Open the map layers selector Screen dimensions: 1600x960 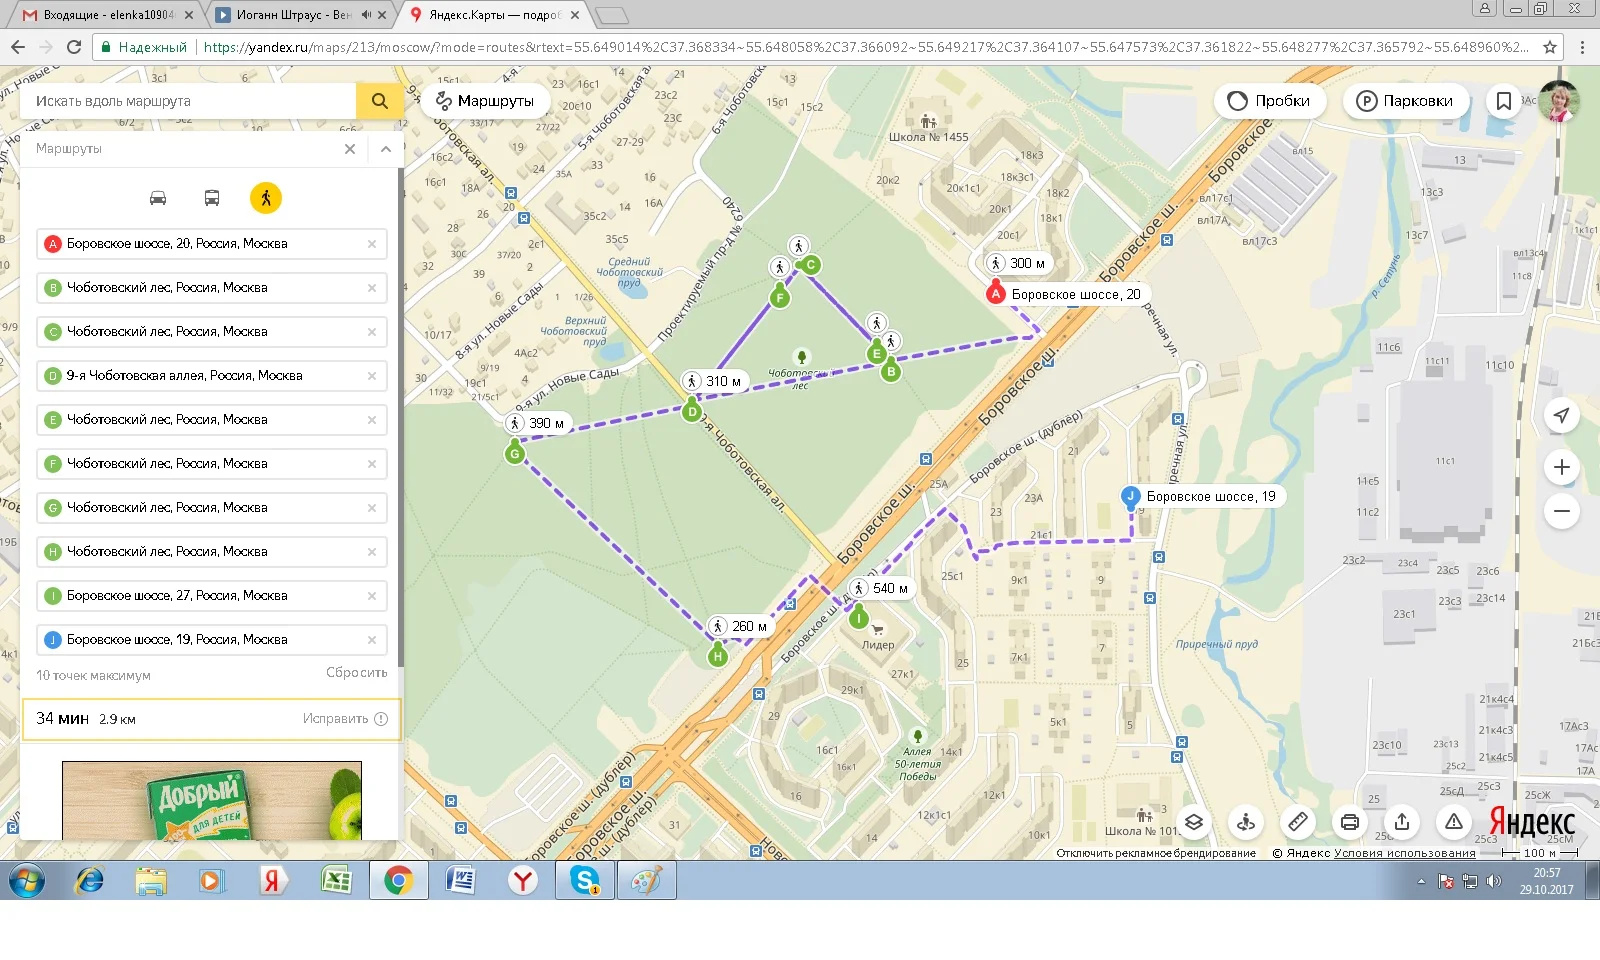pyautogui.click(x=1194, y=822)
